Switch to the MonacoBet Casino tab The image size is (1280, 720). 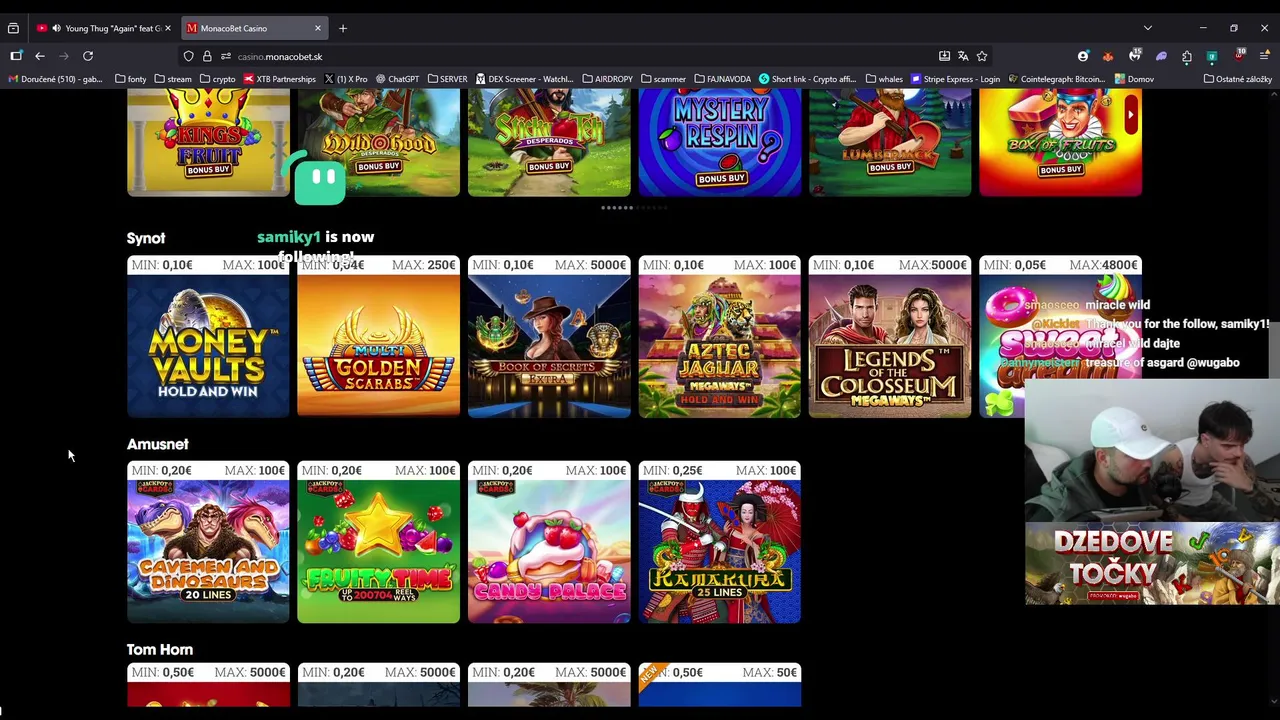(x=254, y=28)
